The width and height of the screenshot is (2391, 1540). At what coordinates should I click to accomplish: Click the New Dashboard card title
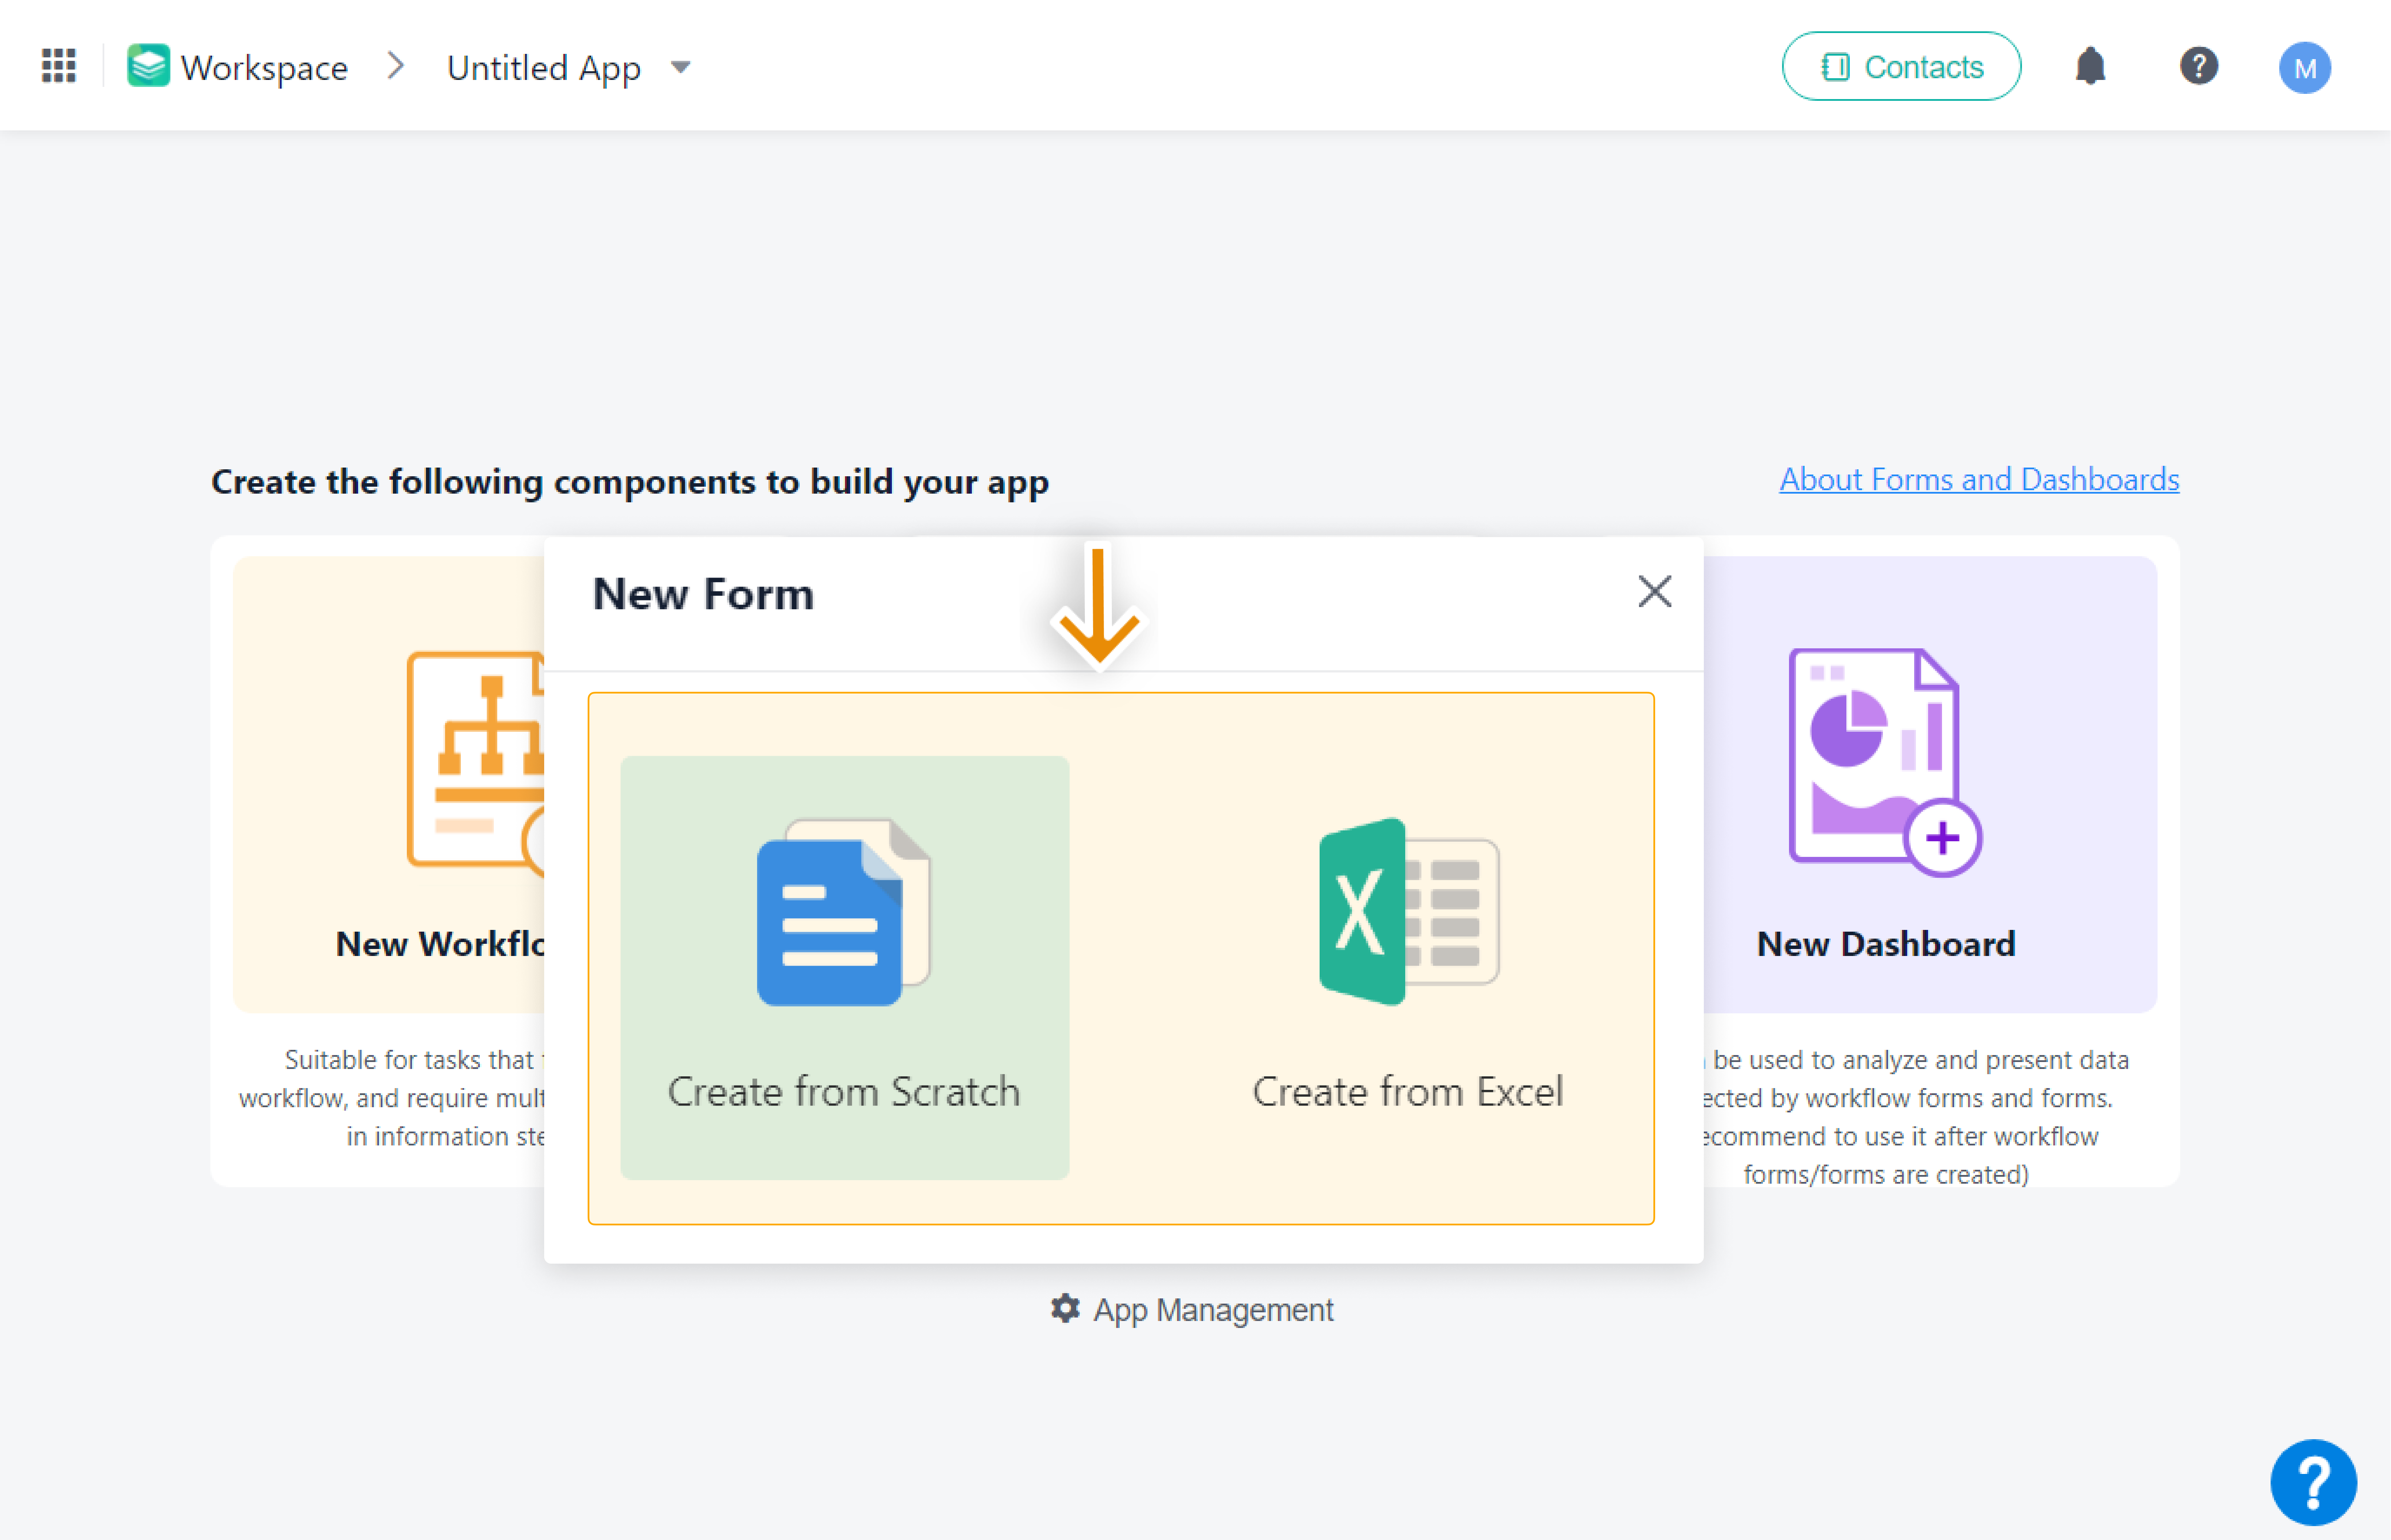pos(1885,944)
